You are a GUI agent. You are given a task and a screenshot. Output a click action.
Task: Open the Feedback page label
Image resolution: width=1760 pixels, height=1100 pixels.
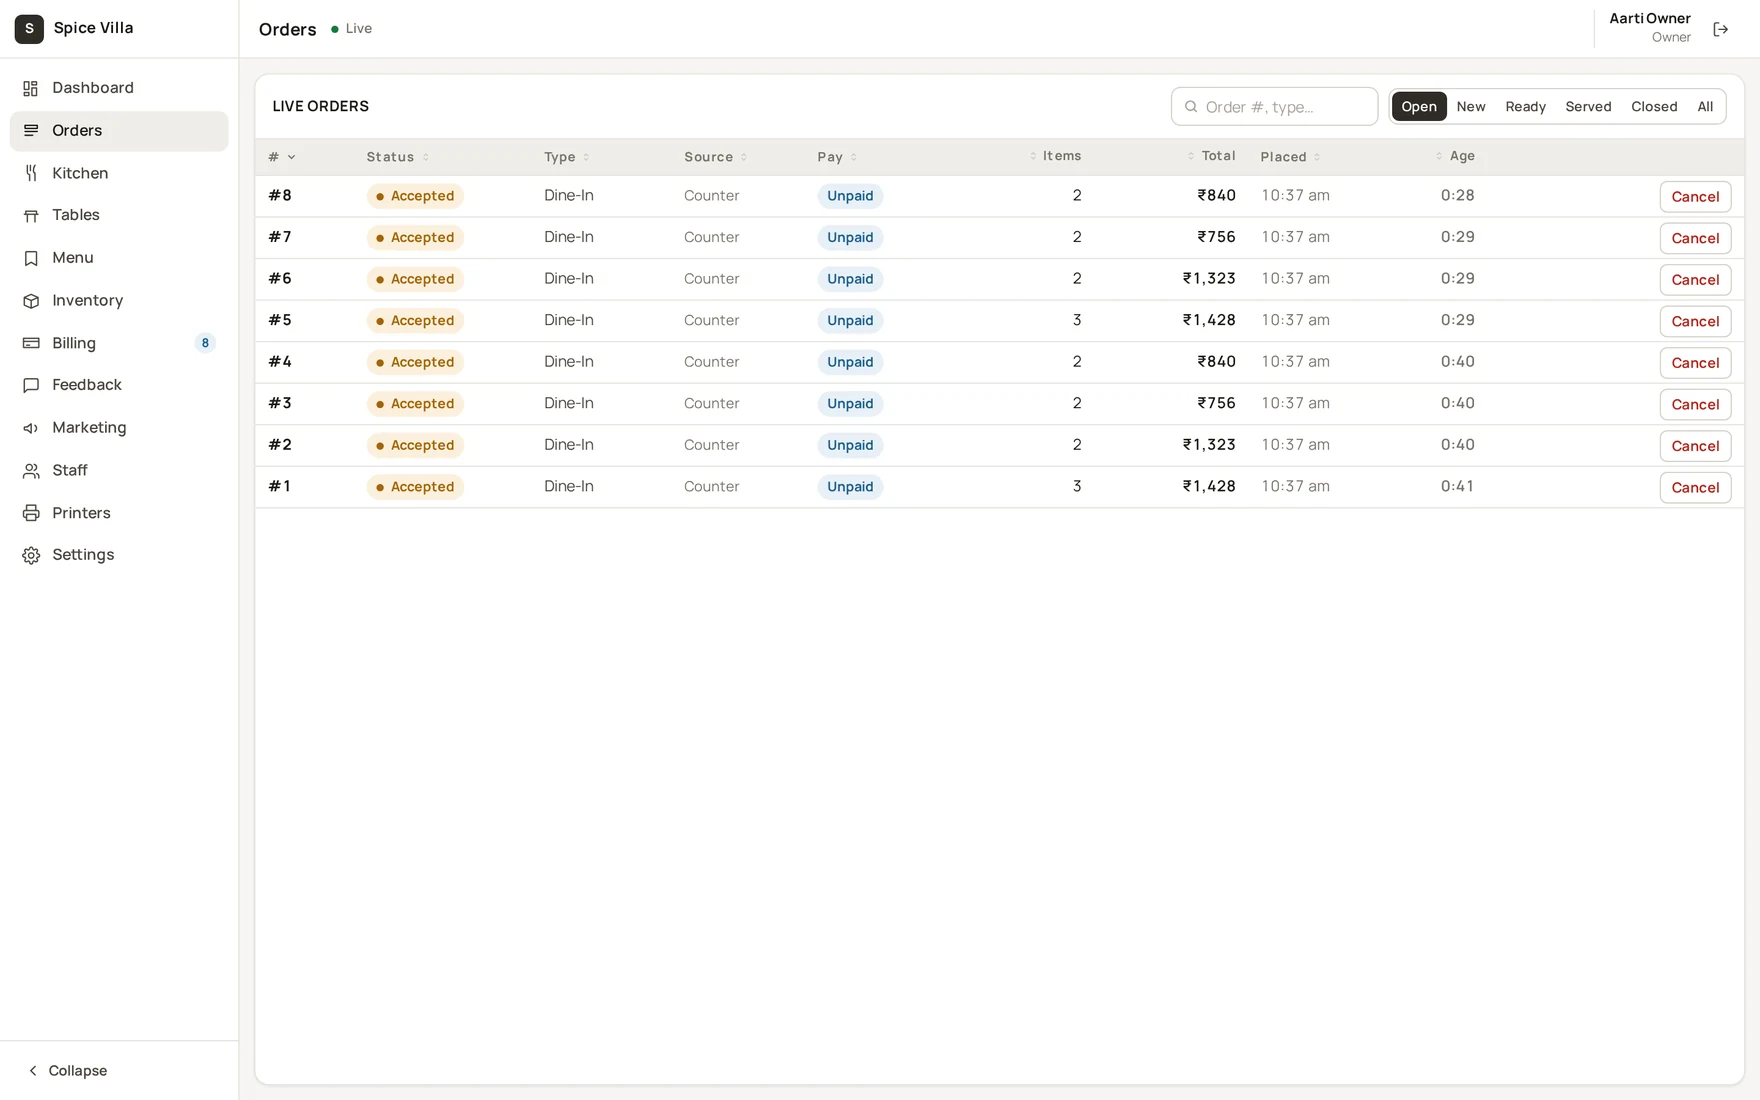click(87, 385)
